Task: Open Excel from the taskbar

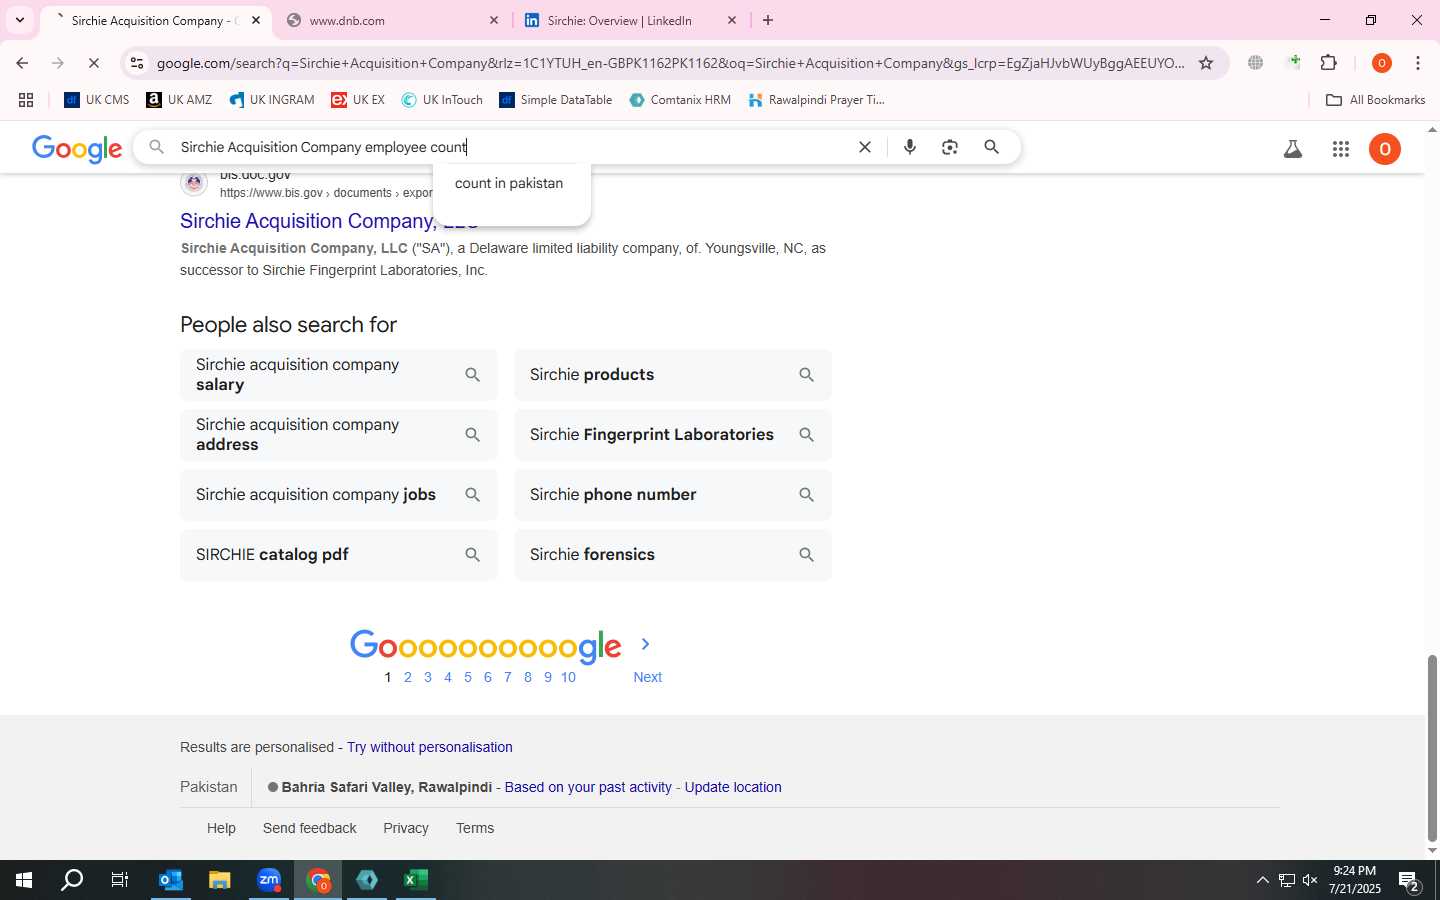Action: (x=416, y=880)
